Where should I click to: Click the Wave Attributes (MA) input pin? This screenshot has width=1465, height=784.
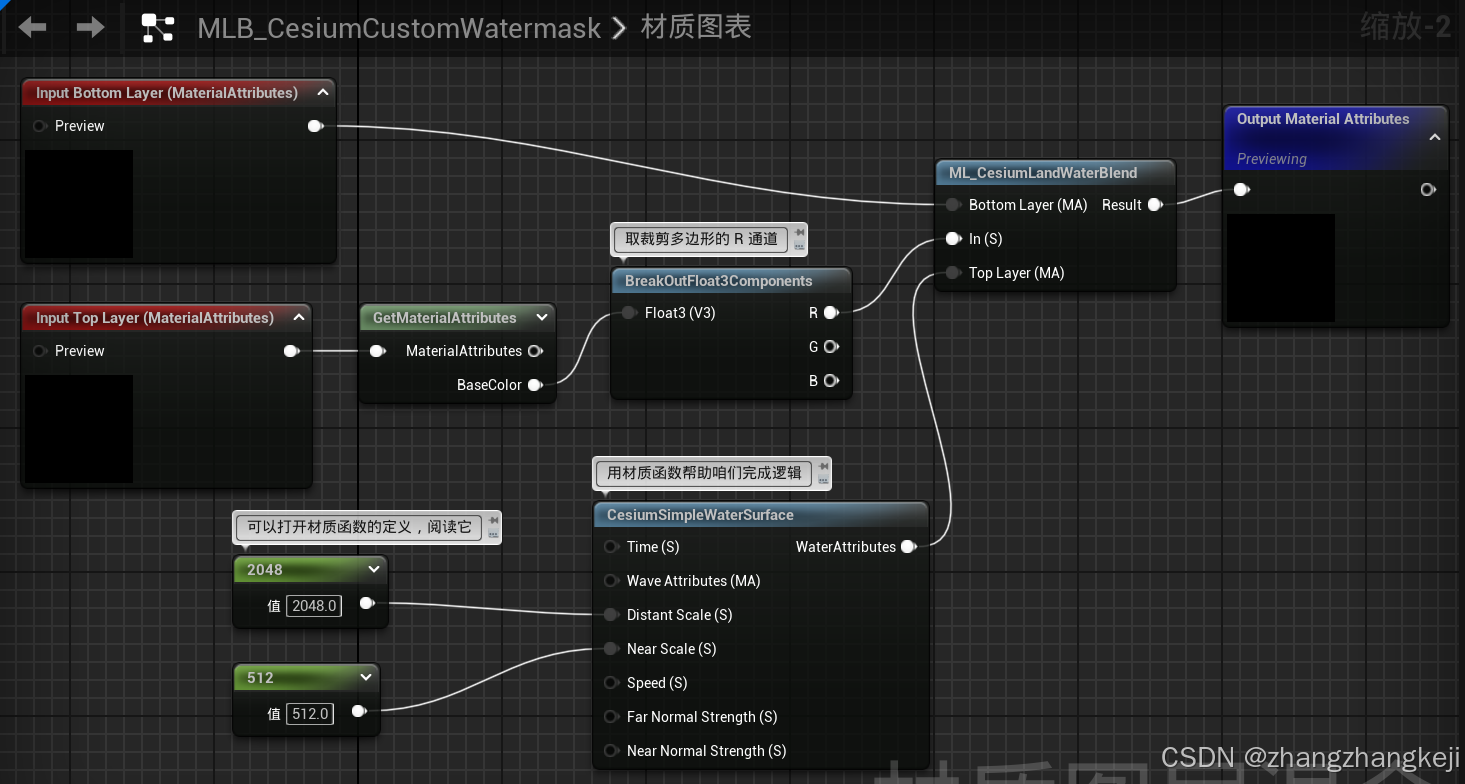click(611, 581)
